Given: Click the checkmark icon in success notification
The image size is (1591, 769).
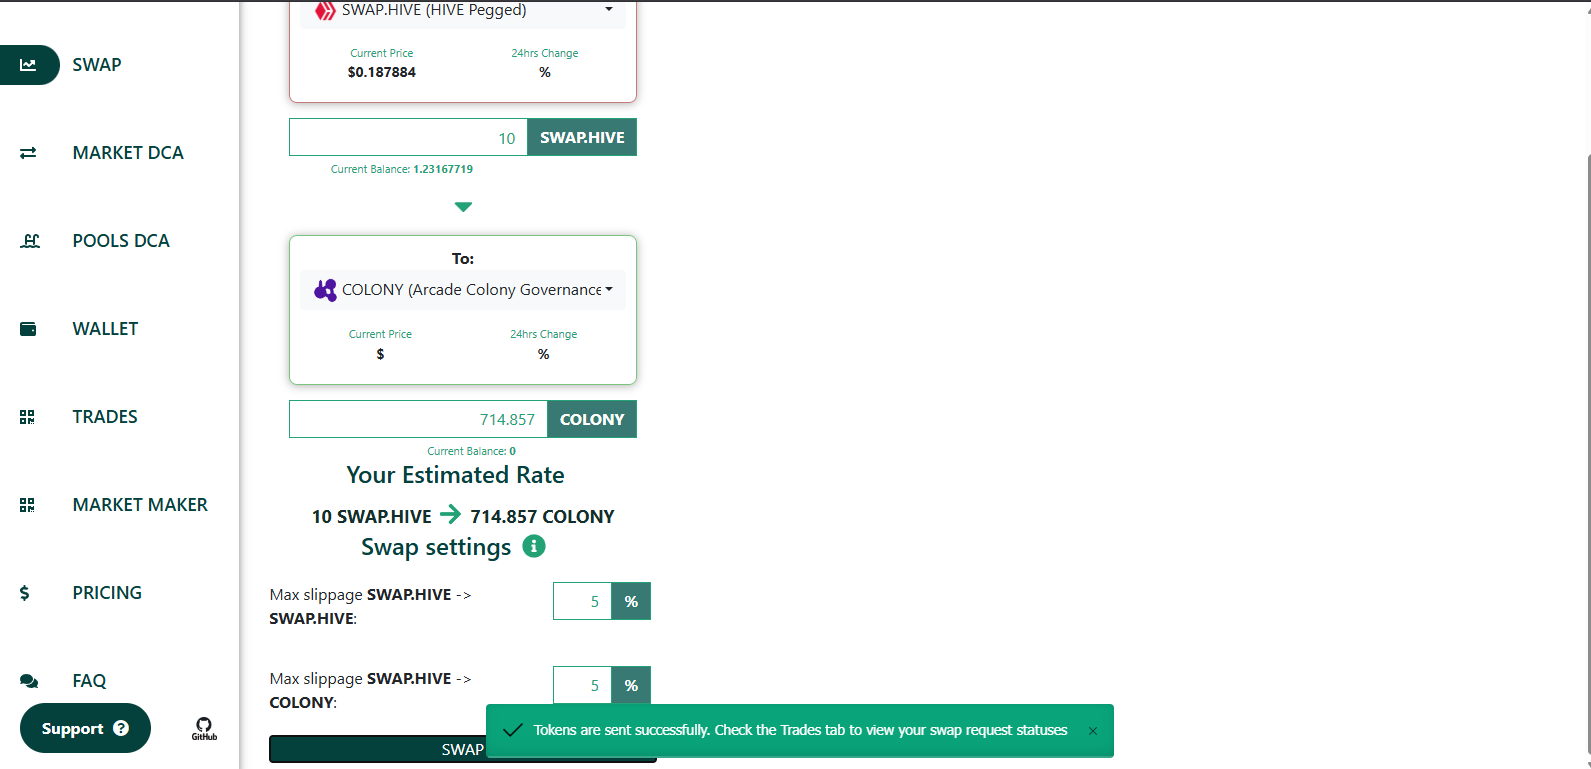Looking at the screenshot, I should [x=512, y=730].
